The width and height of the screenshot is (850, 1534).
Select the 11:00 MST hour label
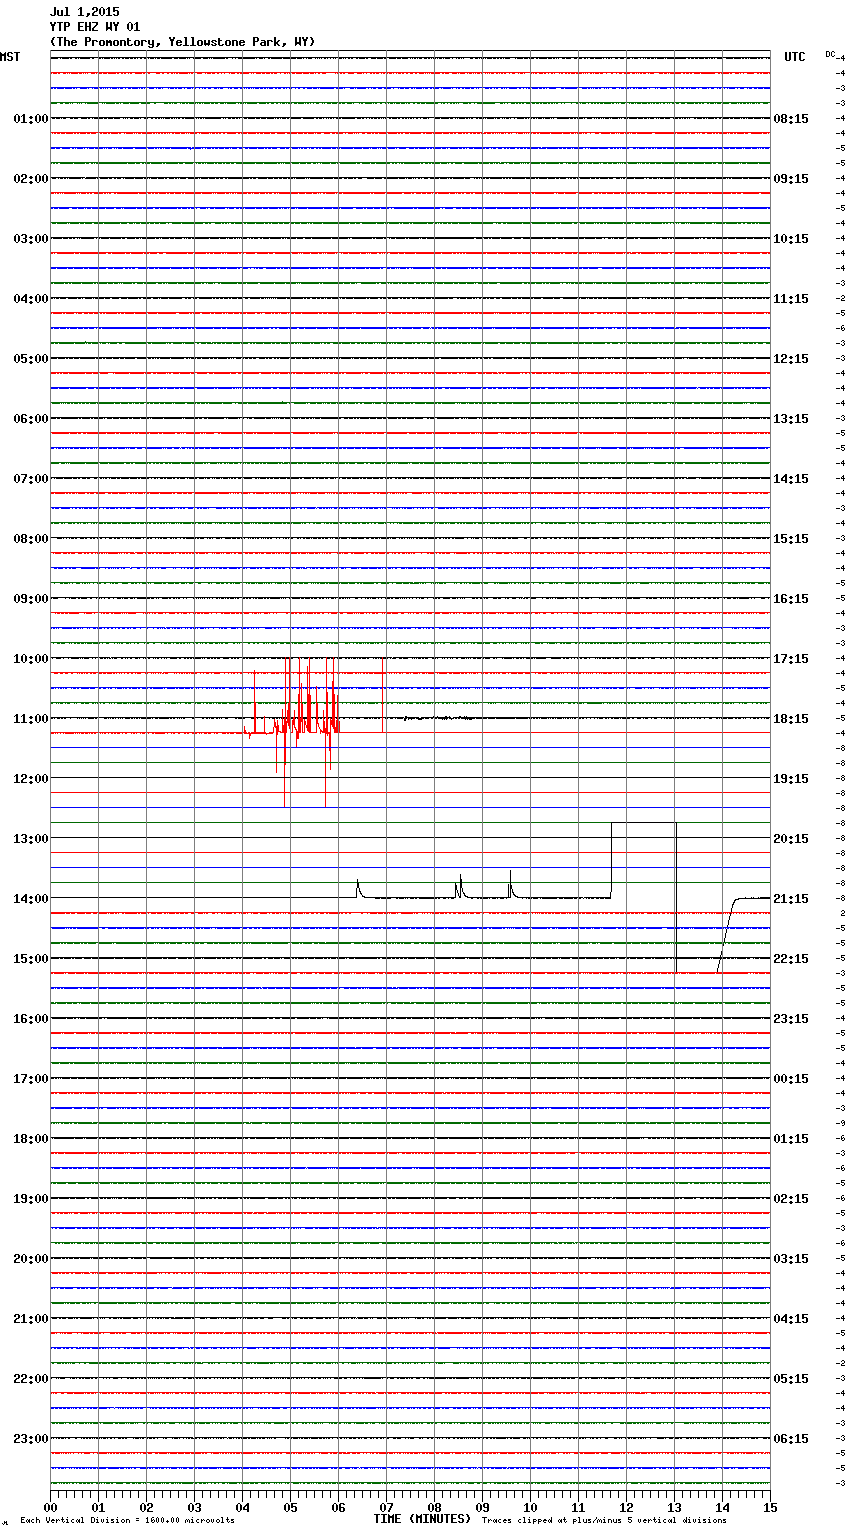coord(31,719)
